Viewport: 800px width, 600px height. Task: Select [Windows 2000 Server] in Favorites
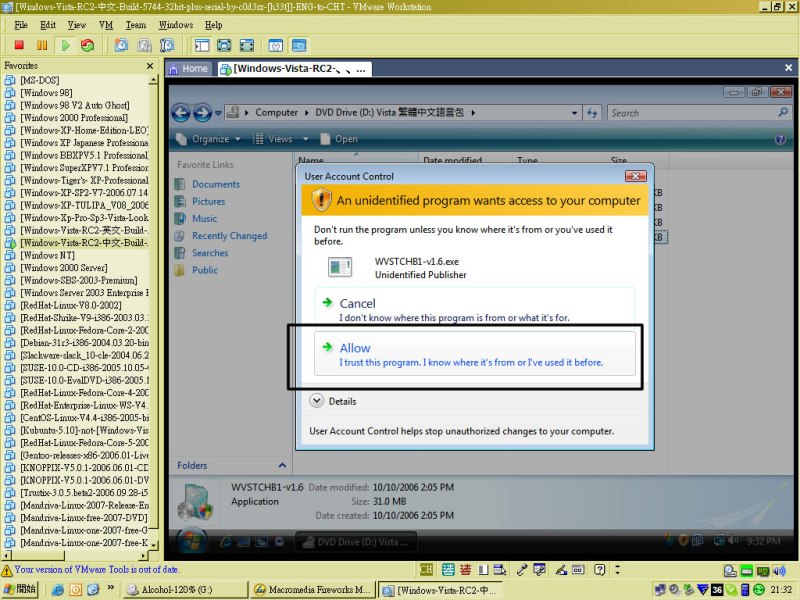pyautogui.click(x=64, y=268)
